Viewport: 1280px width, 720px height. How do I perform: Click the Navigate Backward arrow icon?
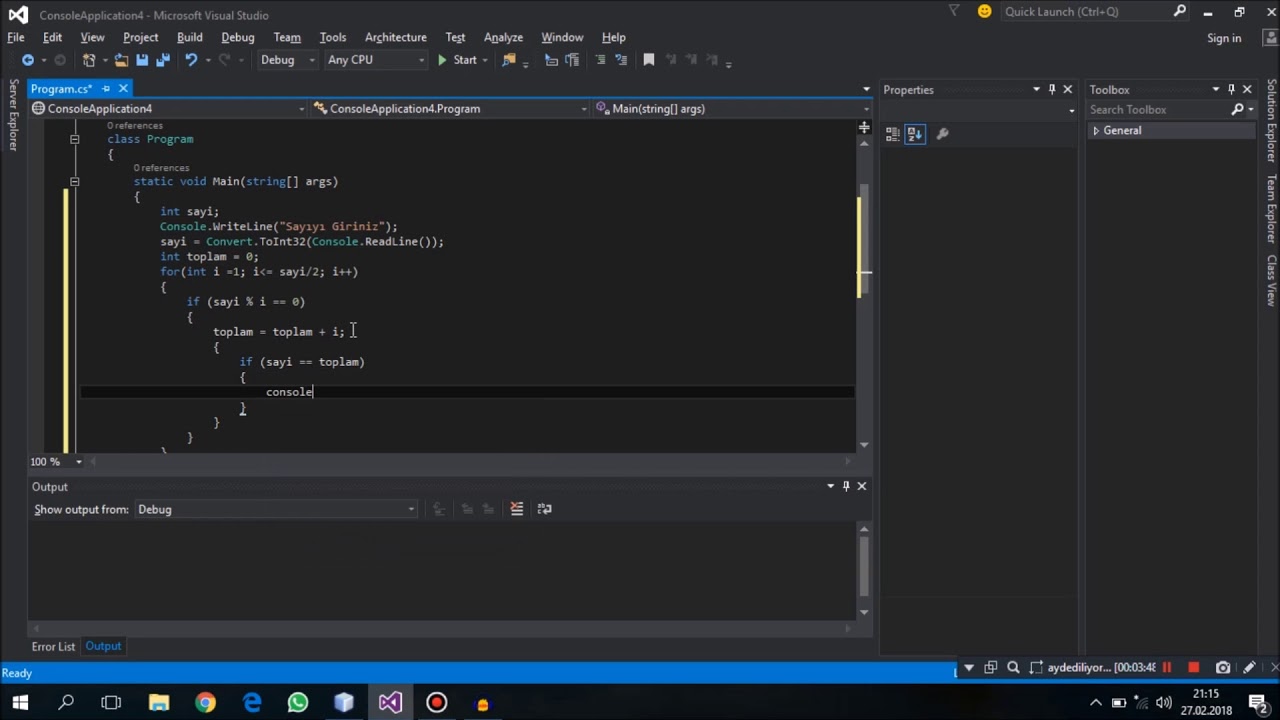27,60
